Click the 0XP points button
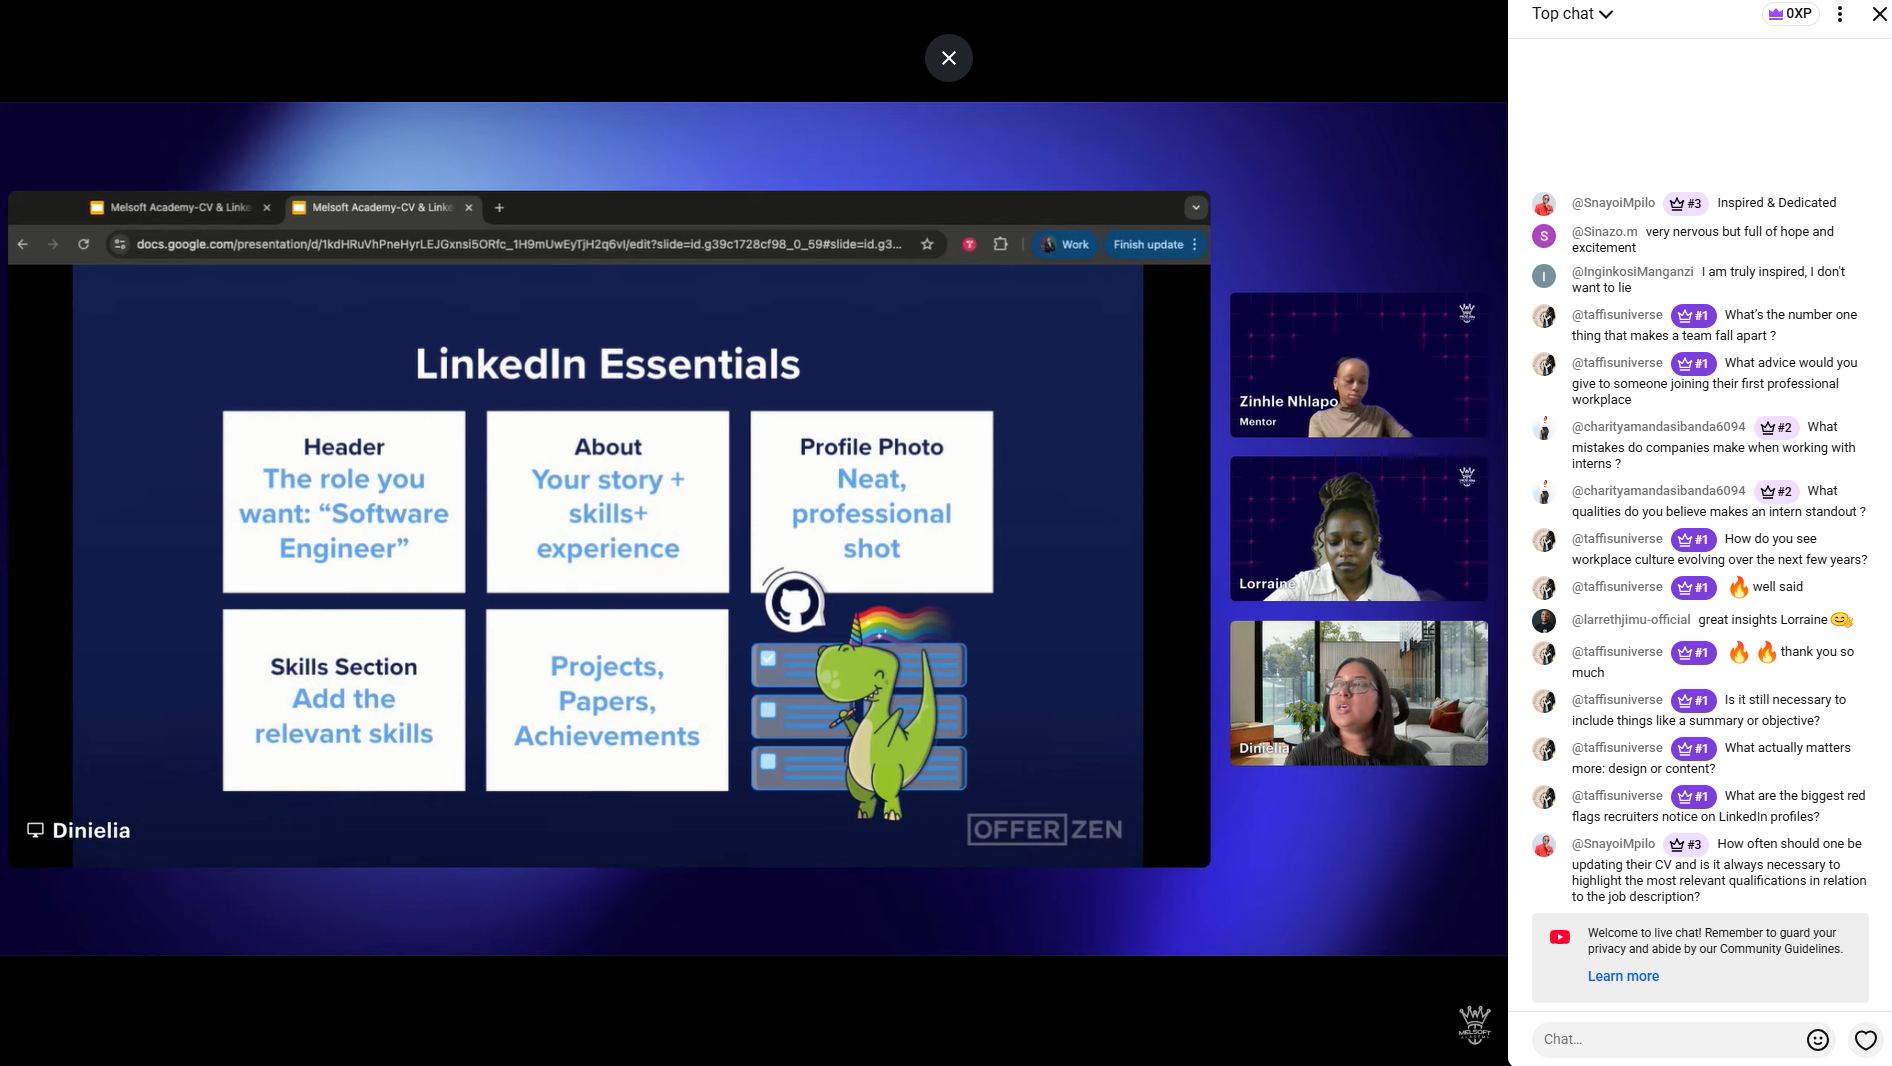 (x=1789, y=14)
